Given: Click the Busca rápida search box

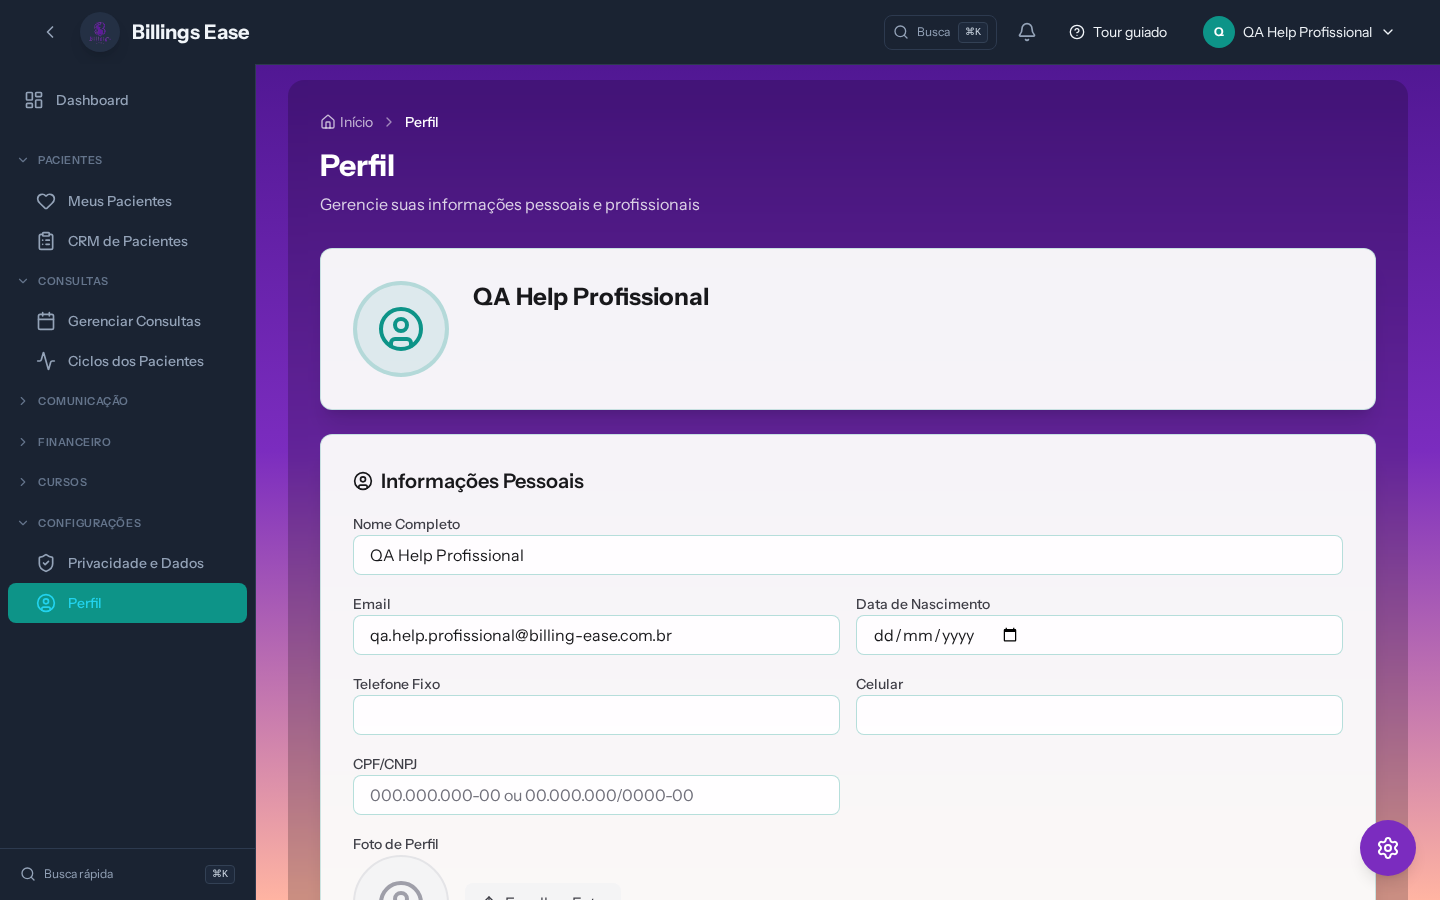Looking at the screenshot, I should [x=110, y=874].
